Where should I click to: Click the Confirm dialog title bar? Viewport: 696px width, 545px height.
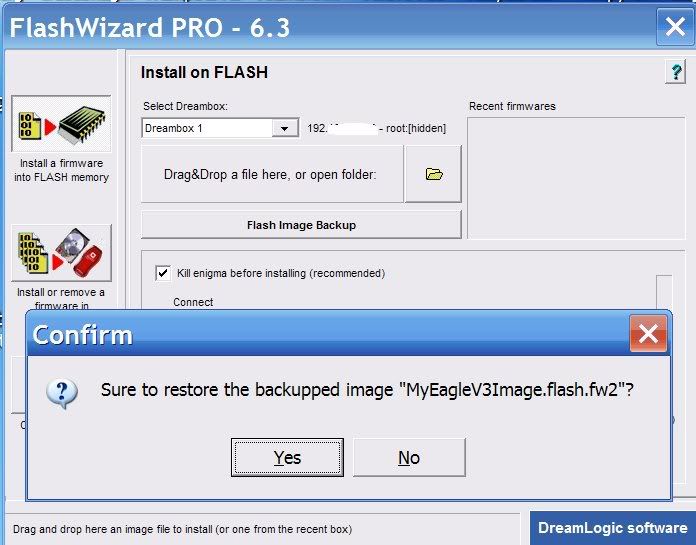coord(328,335)
